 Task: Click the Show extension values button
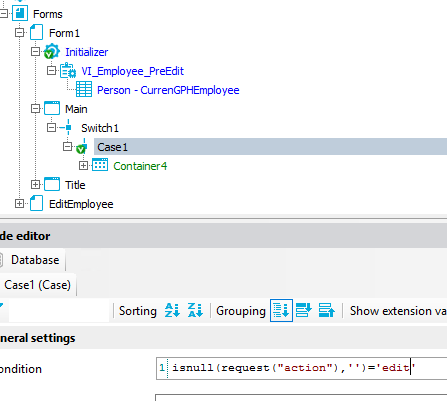coord(398,311)
